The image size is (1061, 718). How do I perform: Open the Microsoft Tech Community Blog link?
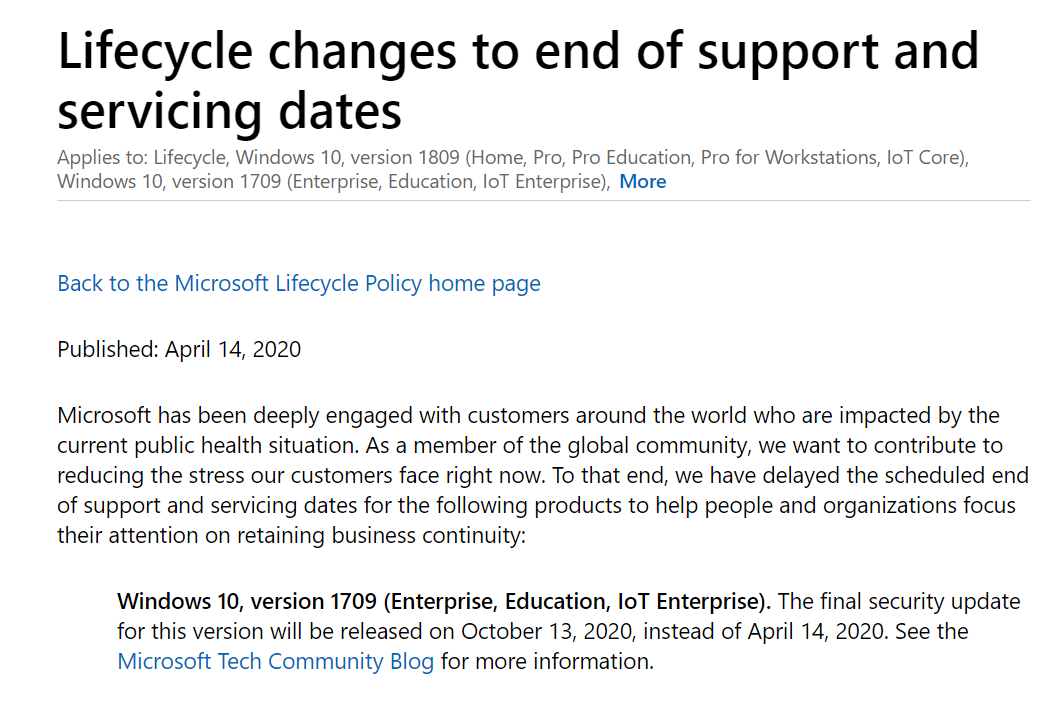(x=275, y=661)
